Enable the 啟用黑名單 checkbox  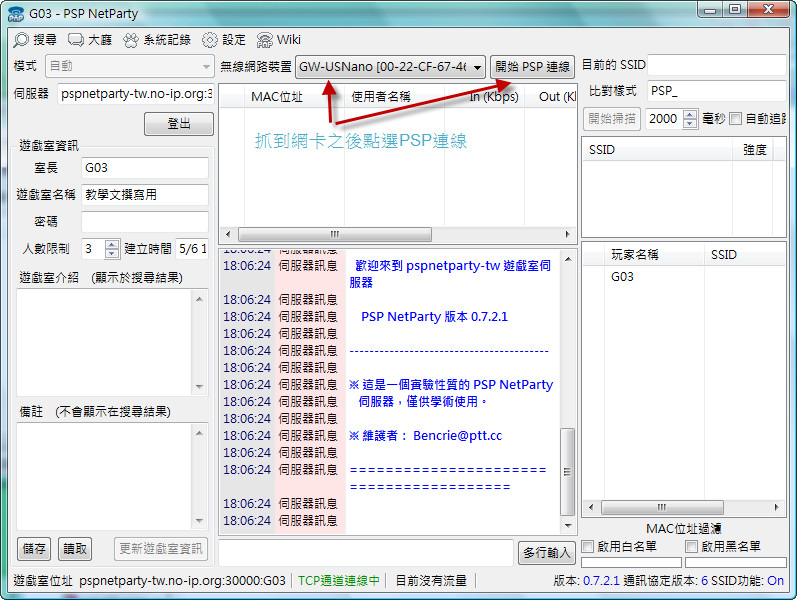point(691,547)
